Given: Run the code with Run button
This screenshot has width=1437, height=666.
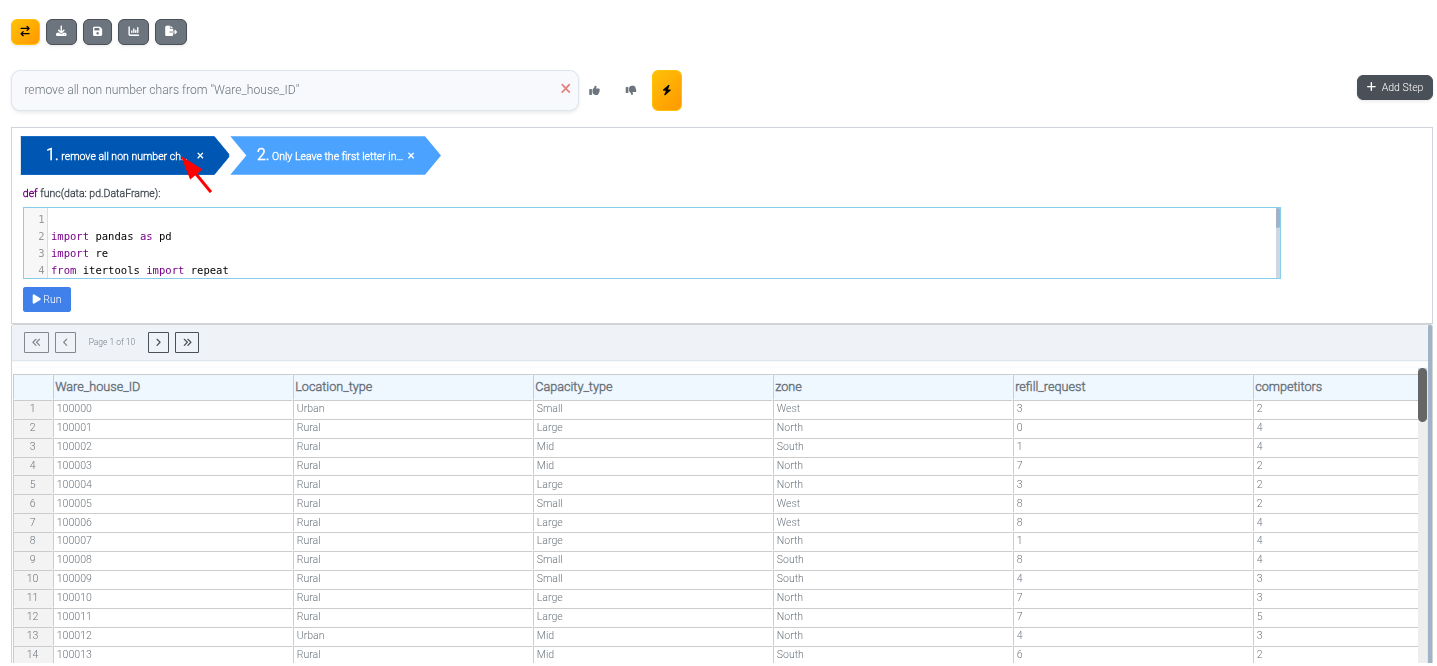Looking at the screenshot, I should [x=47, y=299].
